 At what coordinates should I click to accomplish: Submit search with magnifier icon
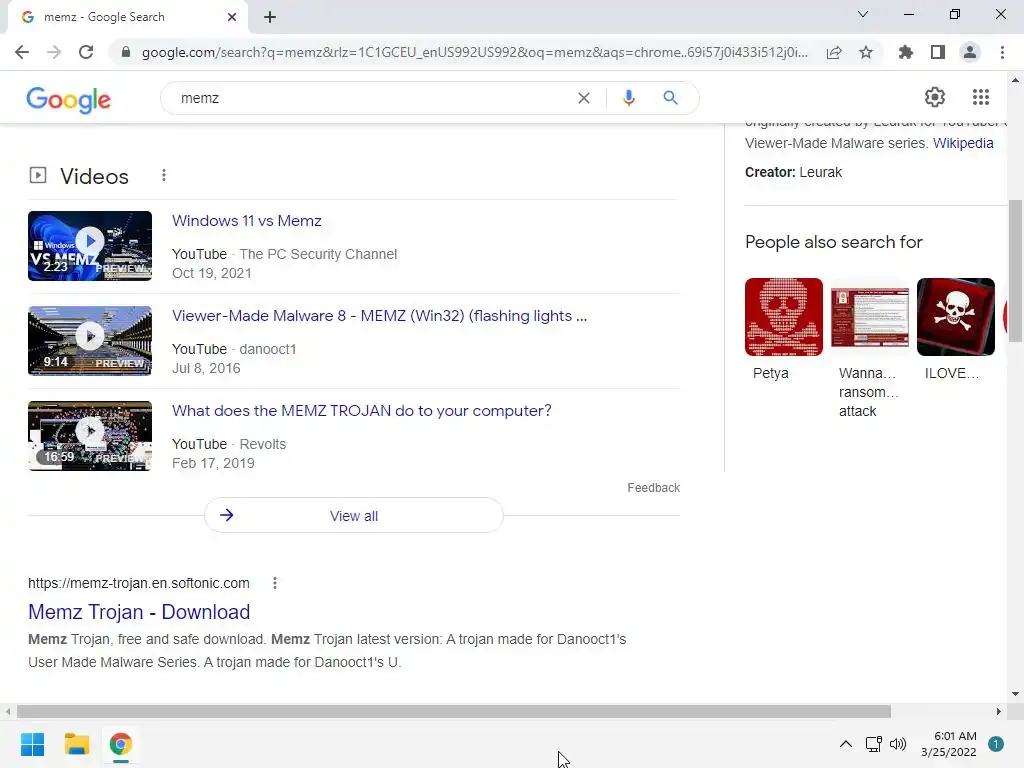671,98
